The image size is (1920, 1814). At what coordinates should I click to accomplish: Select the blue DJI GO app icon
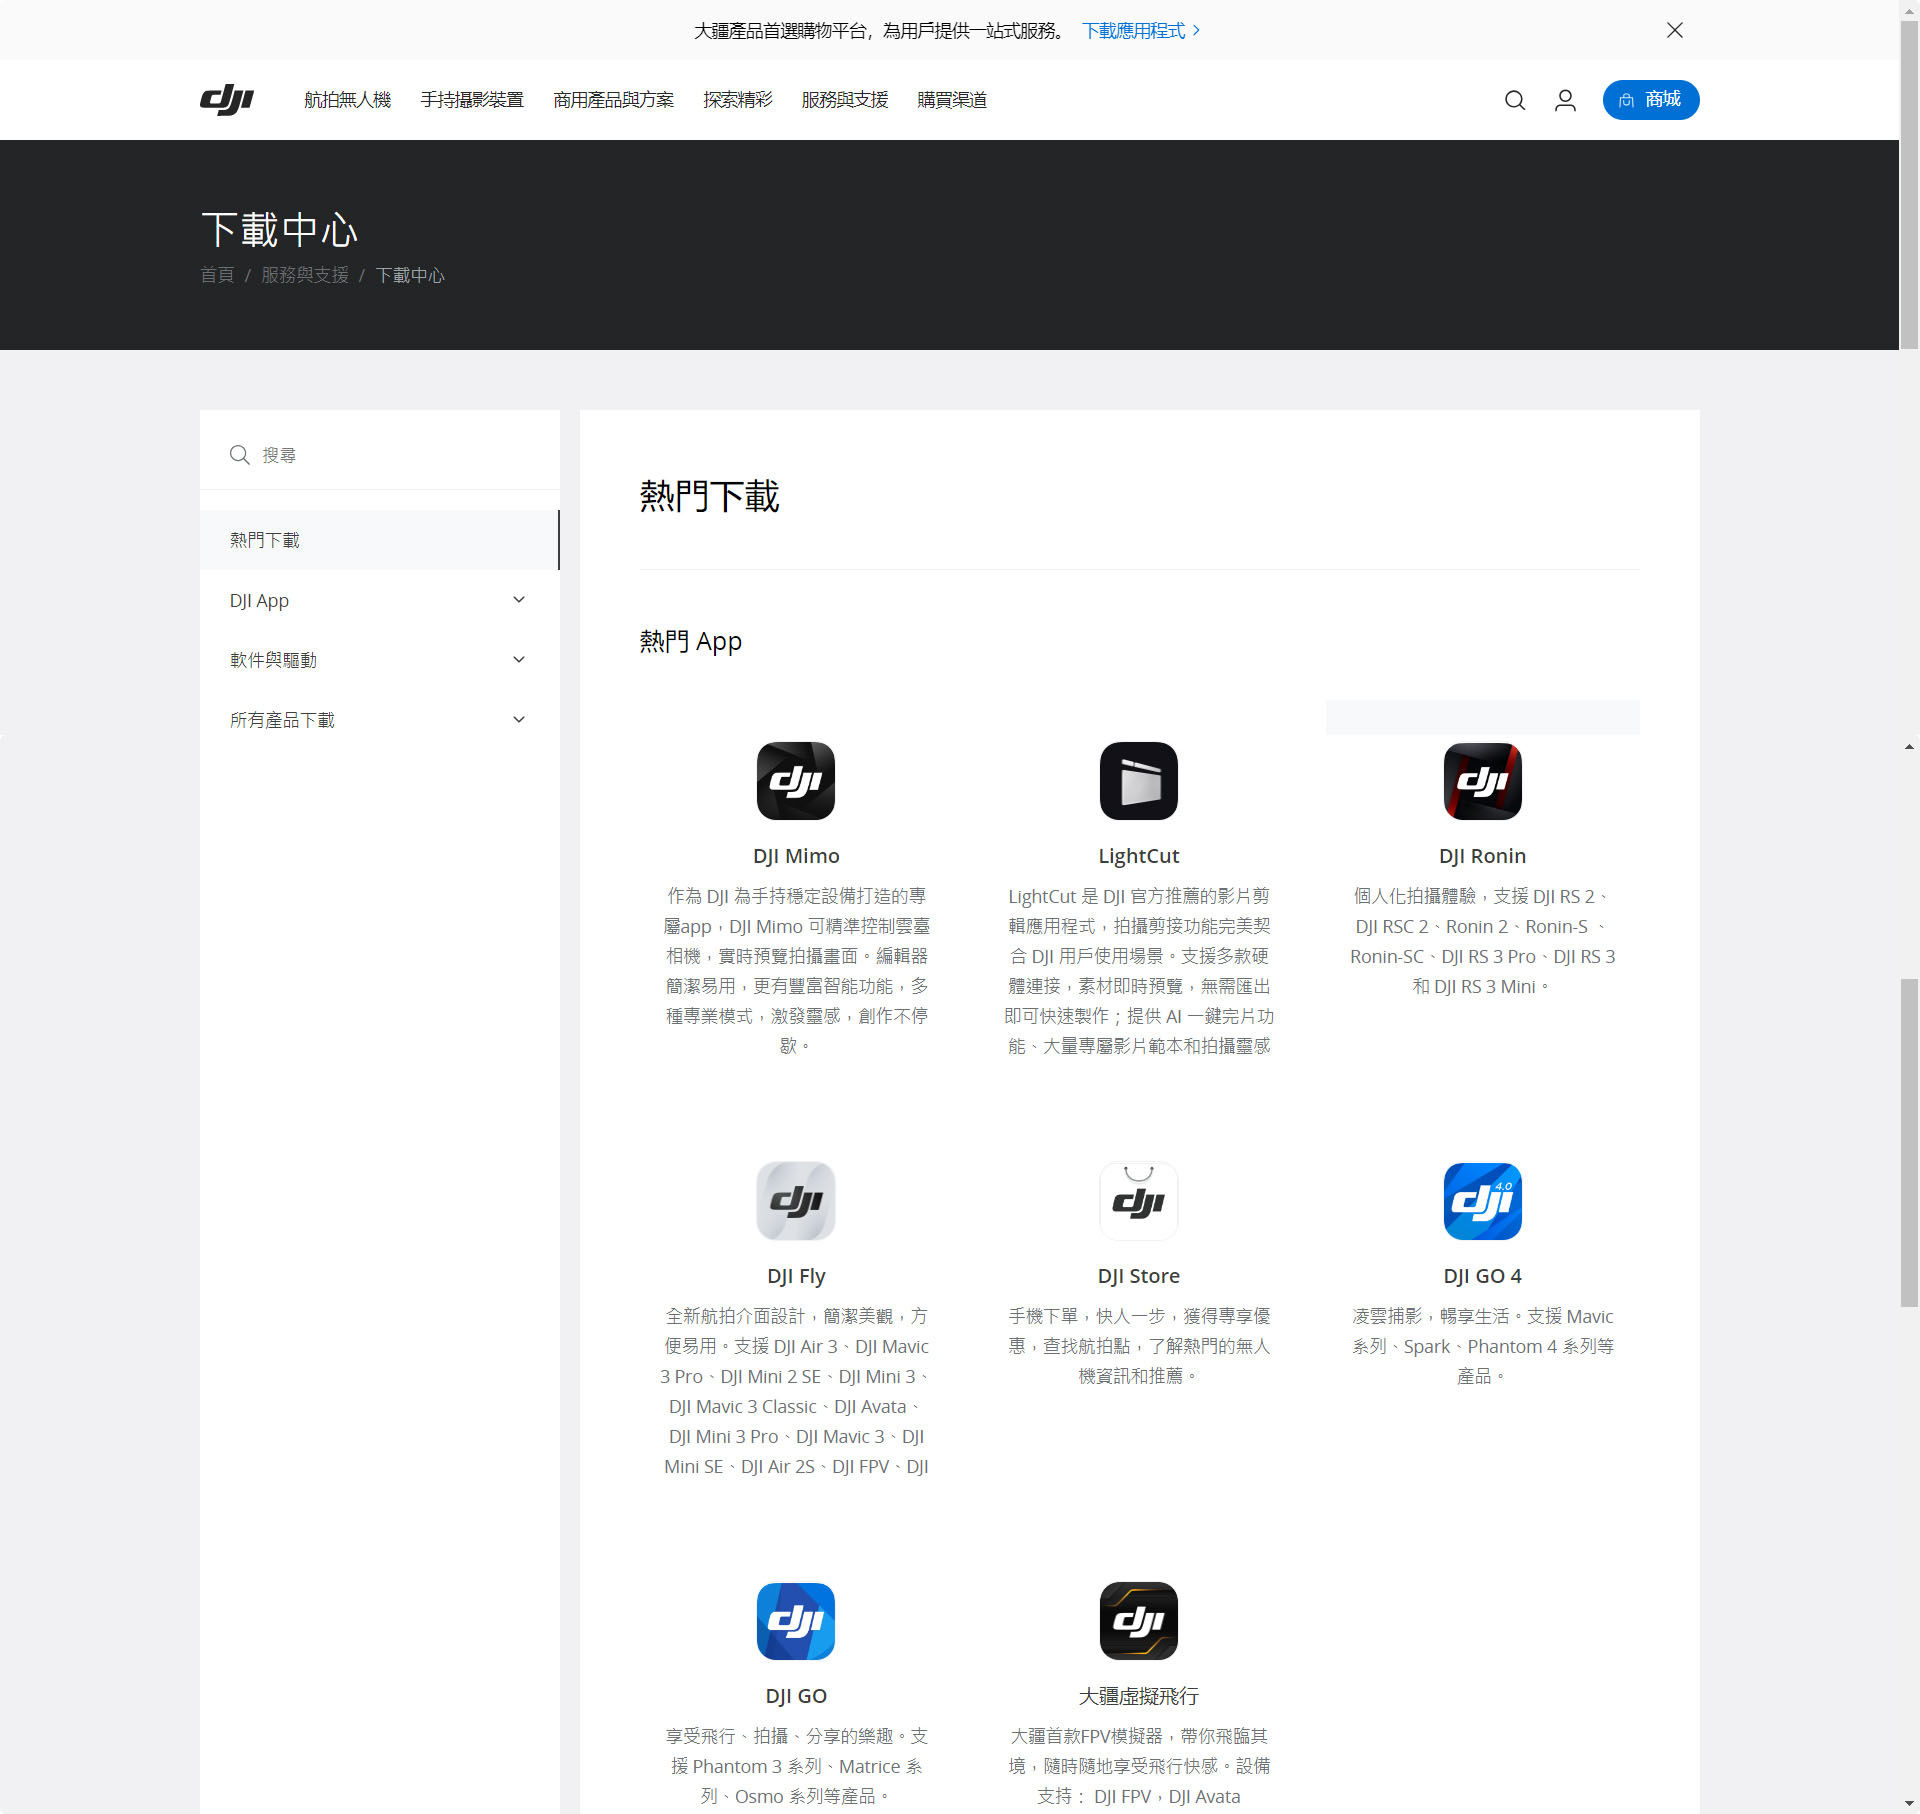pos(795,1620)
